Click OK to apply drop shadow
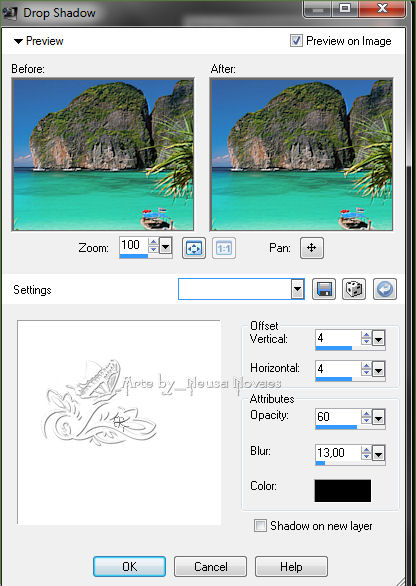Viewport: 416px width, 586px height. click(129, 567)
